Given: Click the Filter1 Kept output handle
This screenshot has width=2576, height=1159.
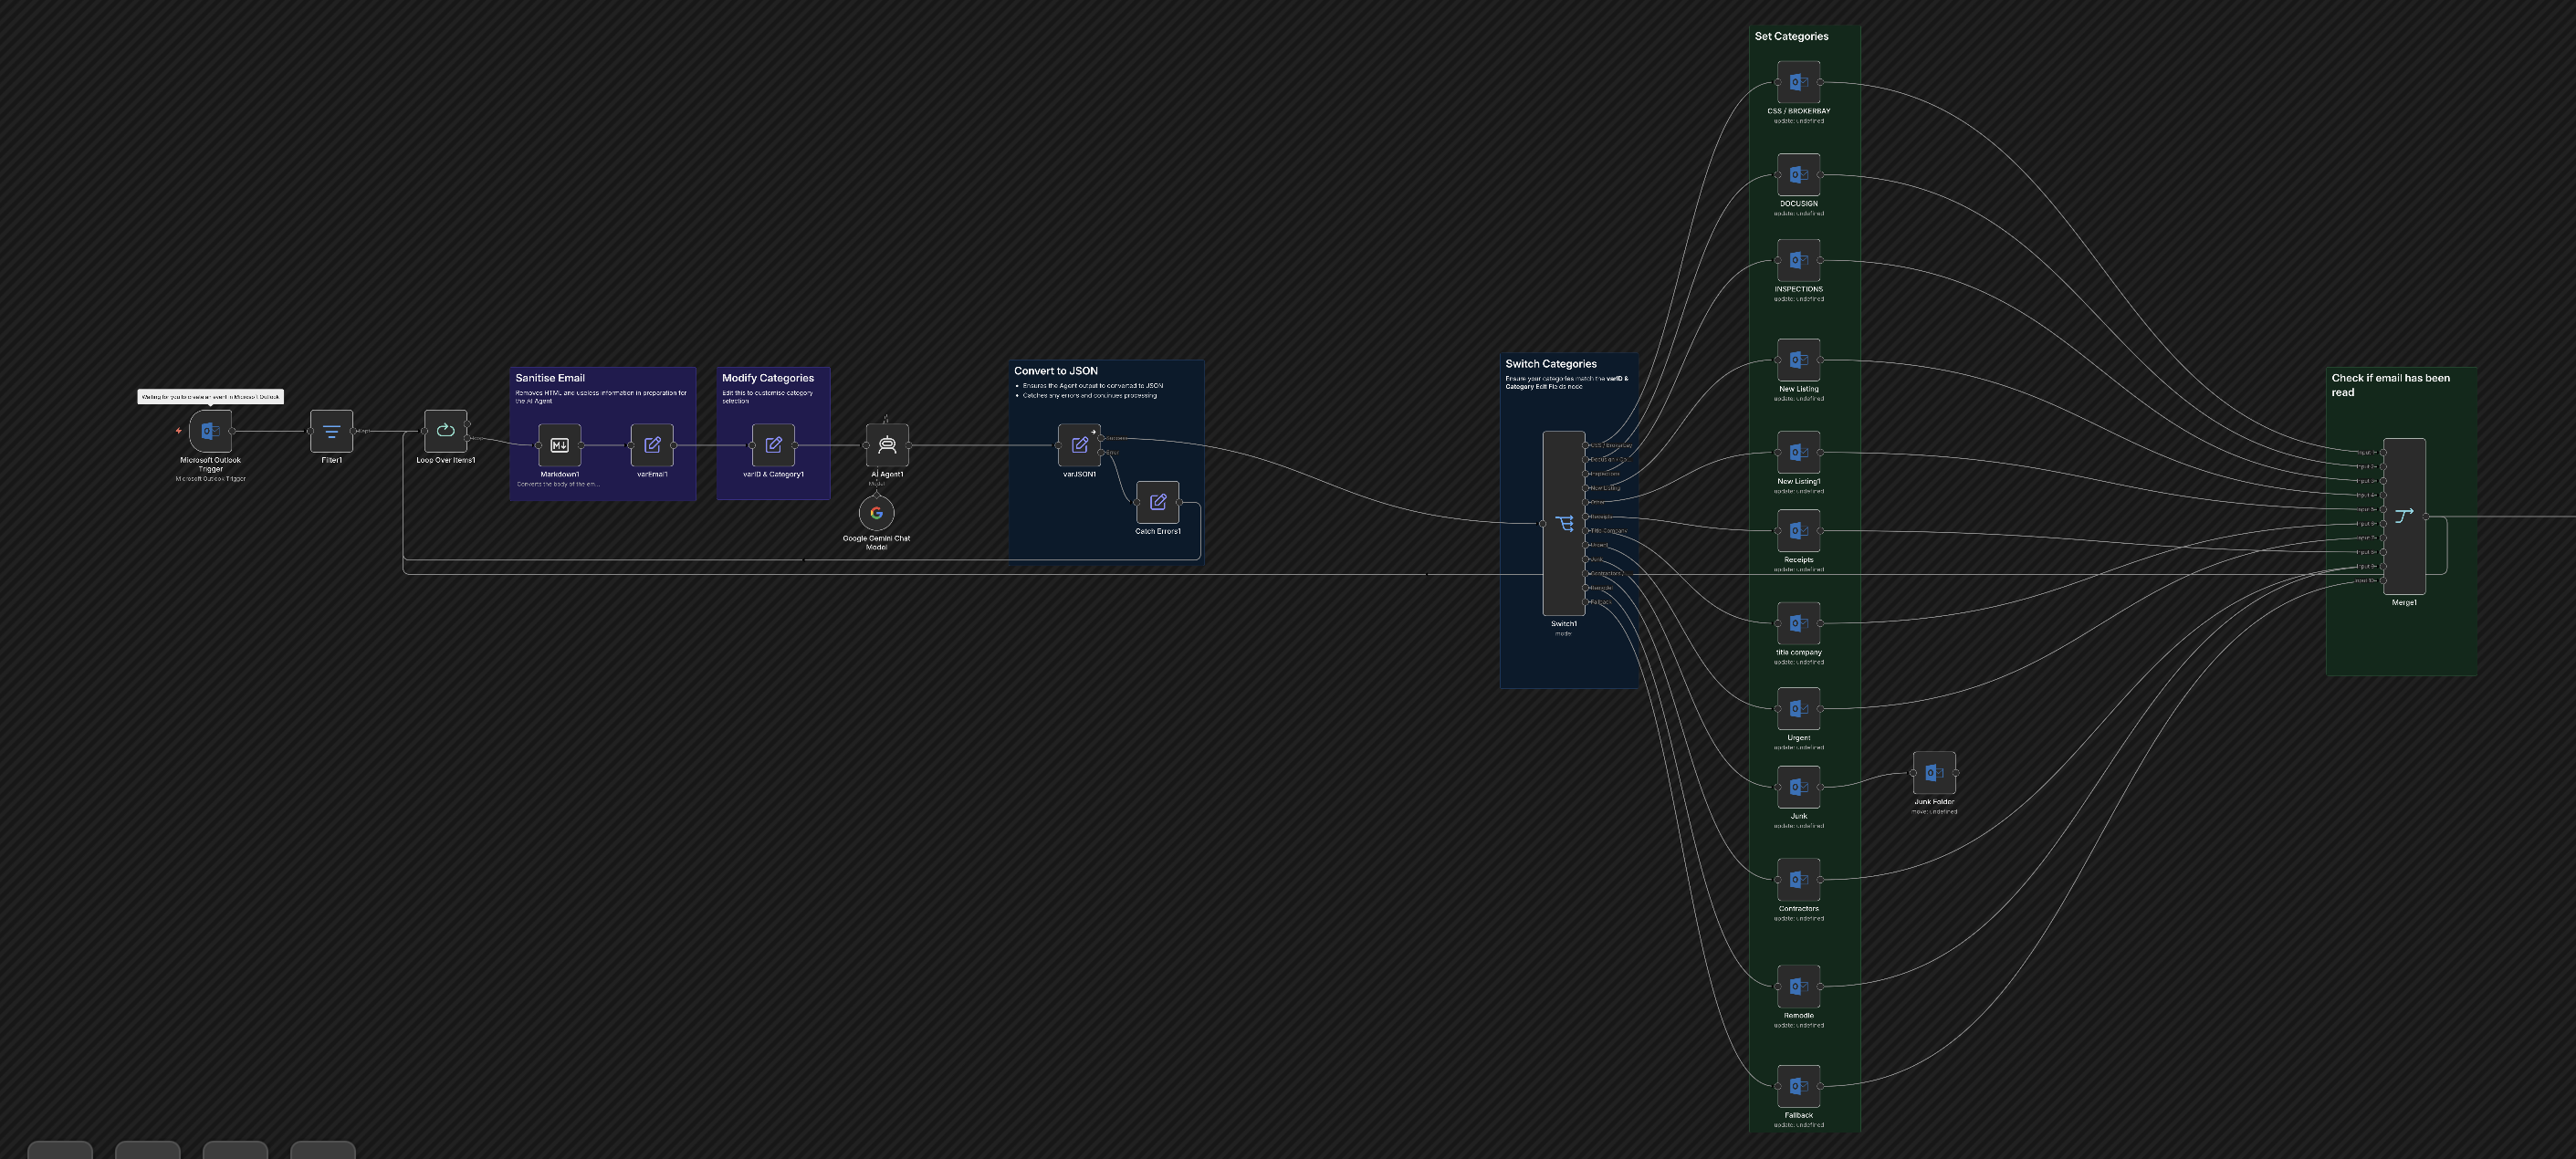Looking at the screenshot, I should pyautogui.click(x=353, y=431).
